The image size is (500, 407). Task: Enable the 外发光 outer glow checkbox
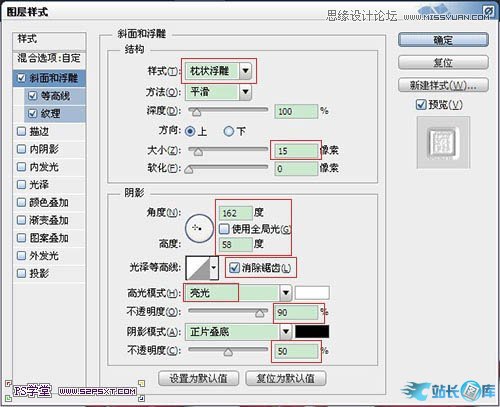(x=21, y=256)
